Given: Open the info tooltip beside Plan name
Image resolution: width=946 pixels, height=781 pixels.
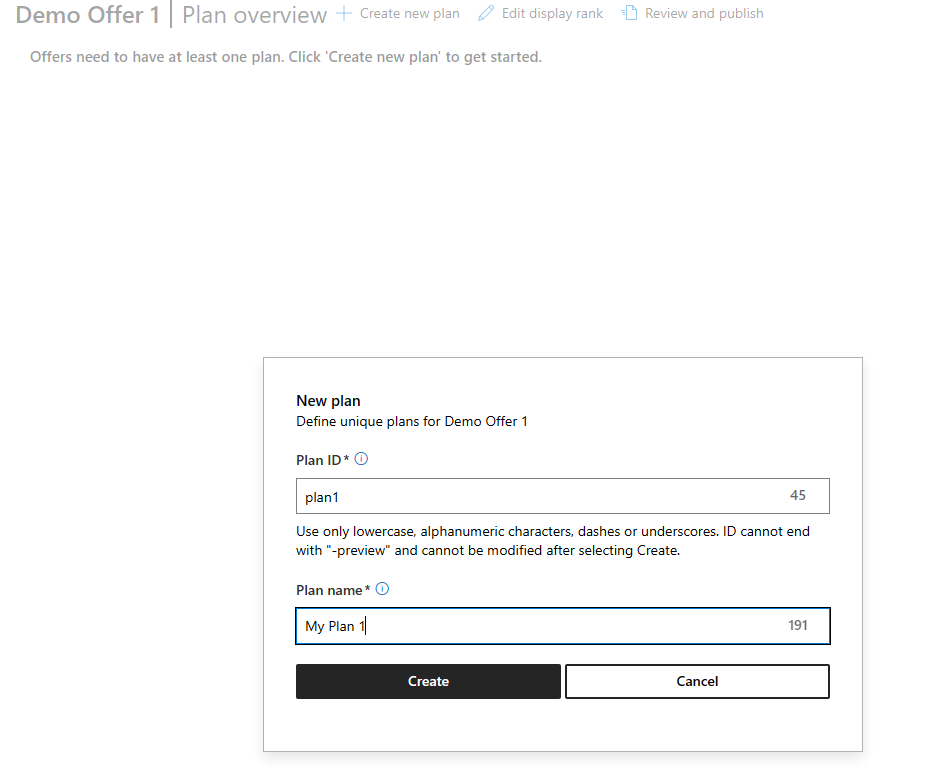Looking at the screenshot, I should tap(382, 589).
